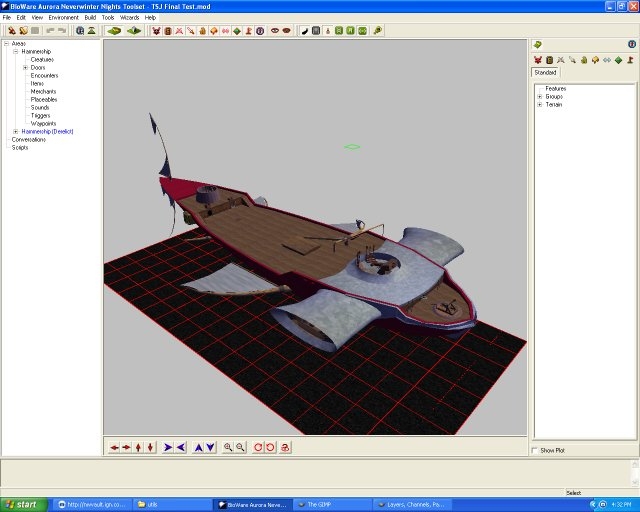Expand the Groups tree node
The height and width of the screenshot is (512, 640).
[540, 97]
